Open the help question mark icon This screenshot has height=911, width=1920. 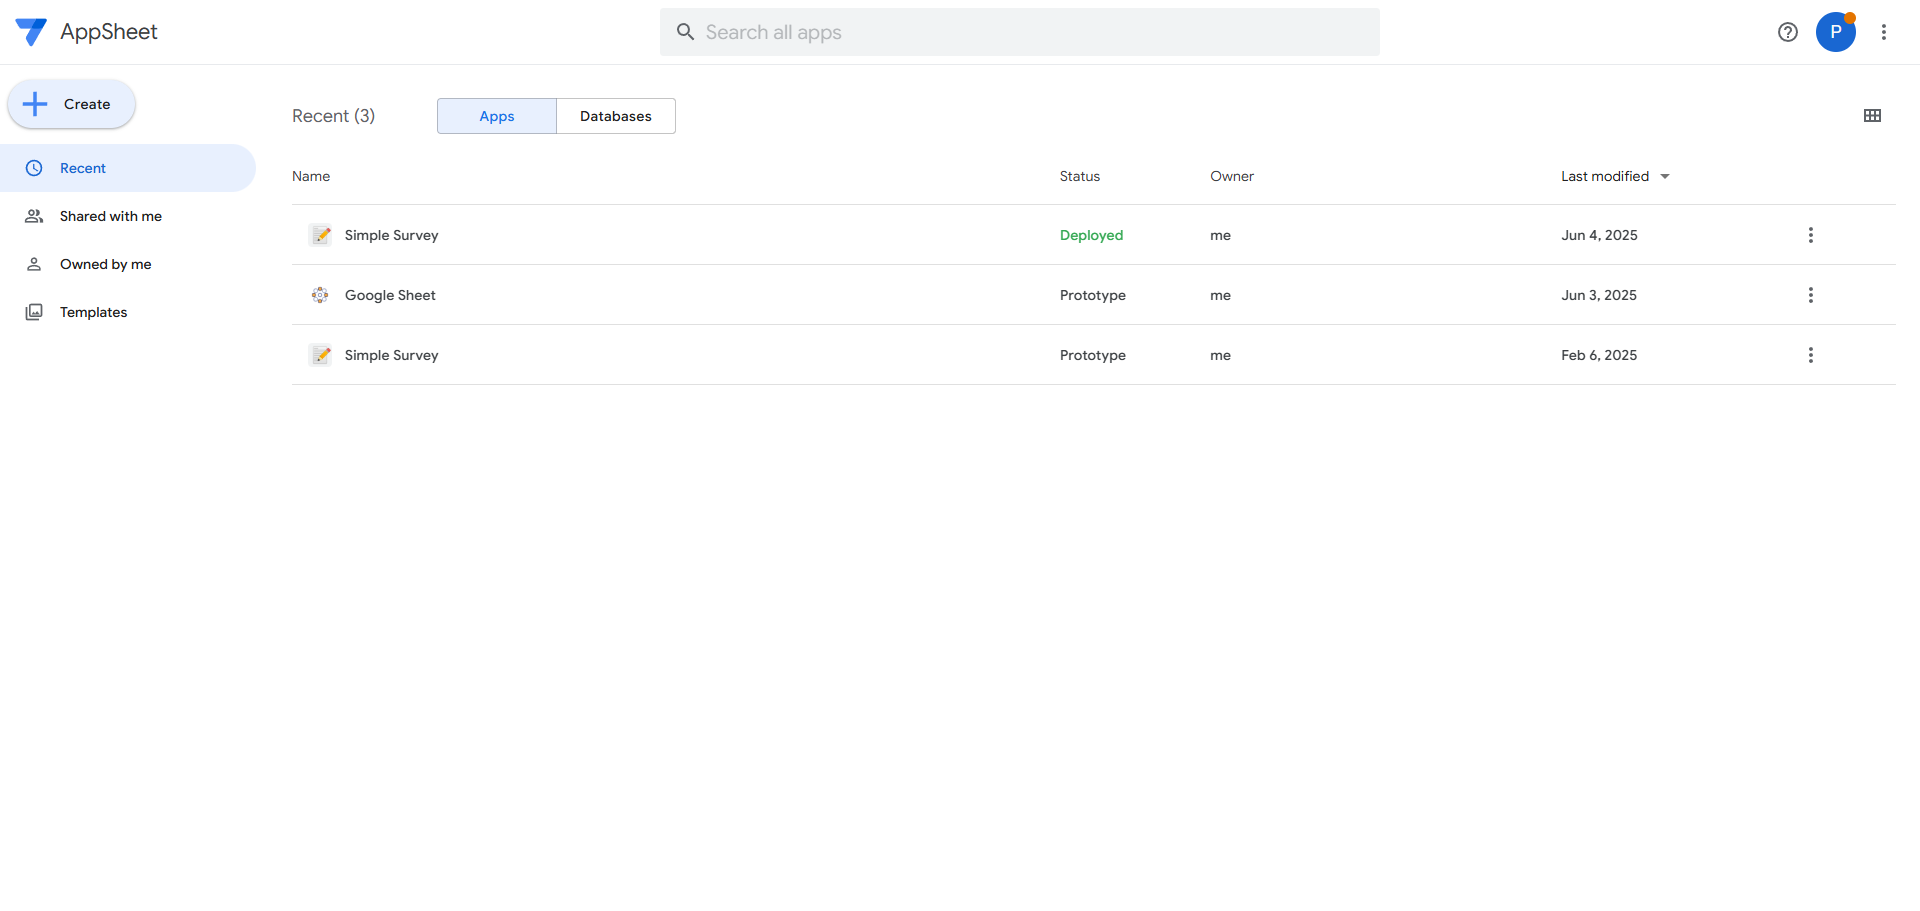click(1788, 32)
